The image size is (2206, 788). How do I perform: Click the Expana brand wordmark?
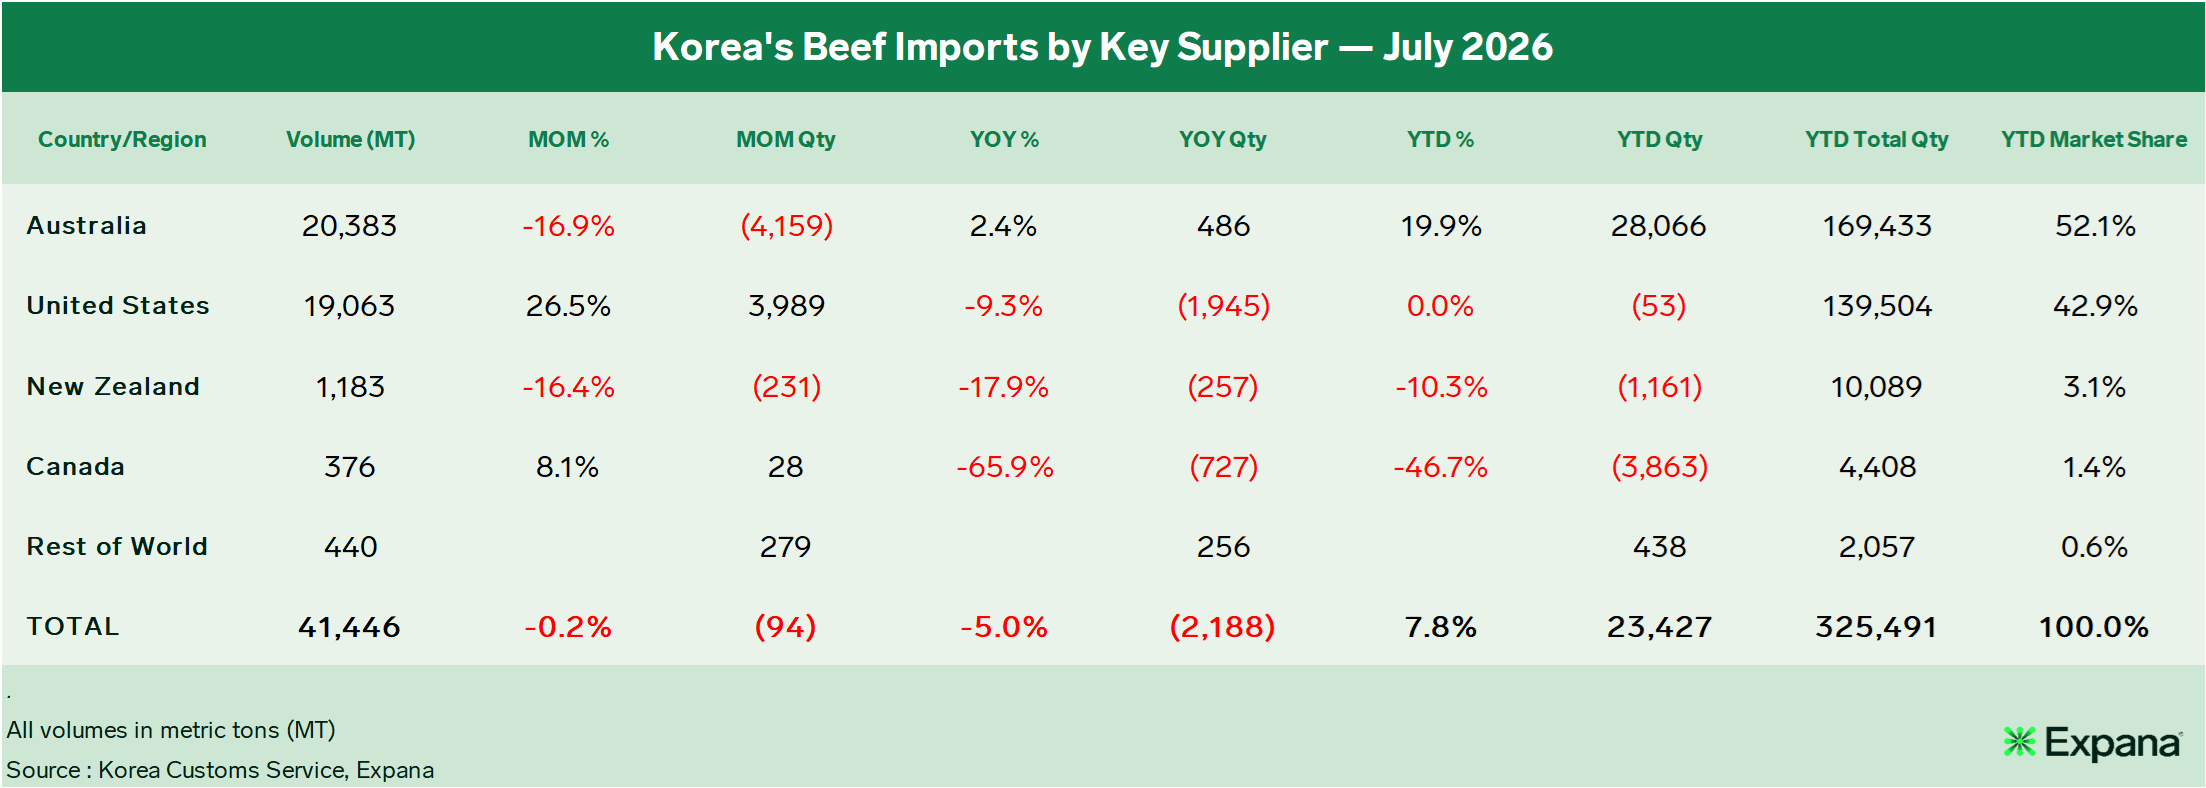pos(2113,744)
